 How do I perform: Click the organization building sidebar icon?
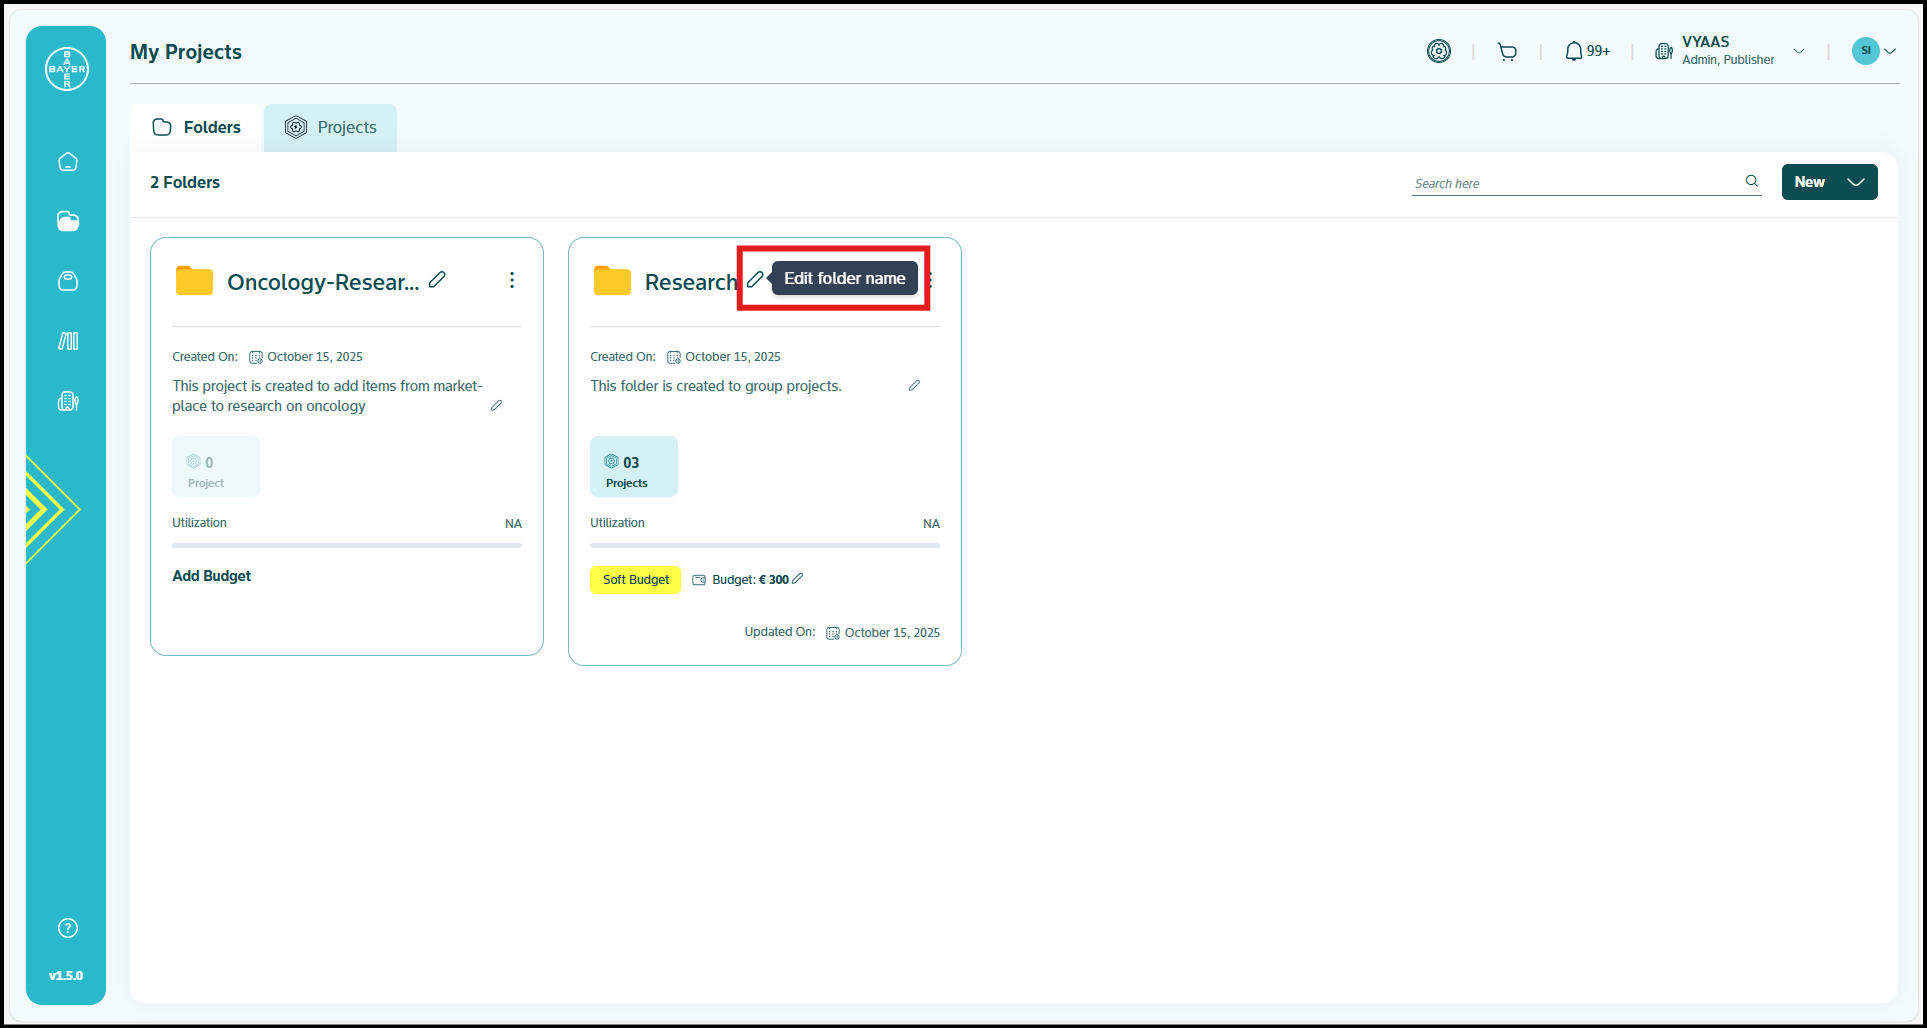pos(68,401)
